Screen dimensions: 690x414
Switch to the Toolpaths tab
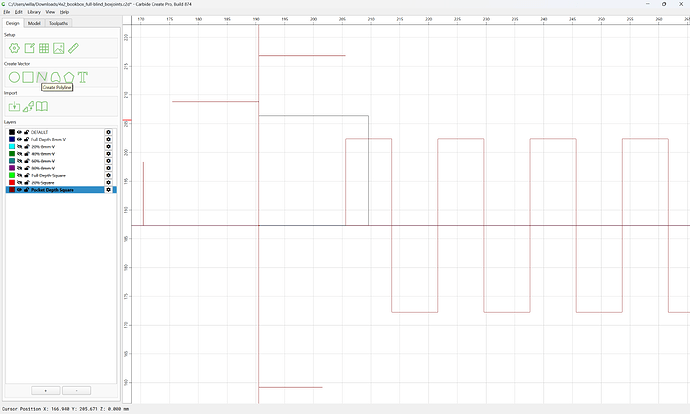point(58,23)
